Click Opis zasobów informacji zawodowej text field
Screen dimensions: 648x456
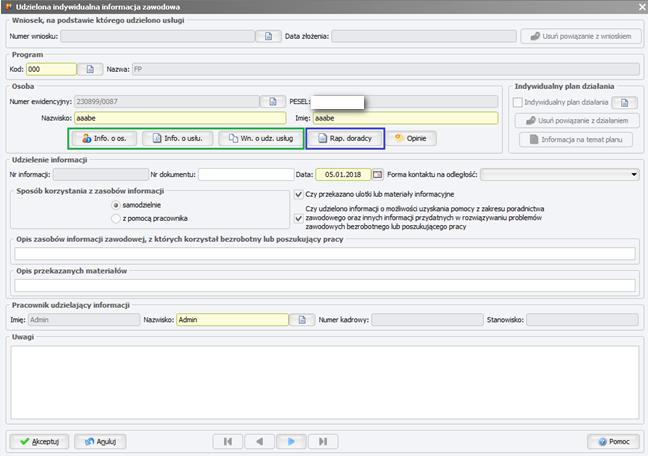coord(325,253)
